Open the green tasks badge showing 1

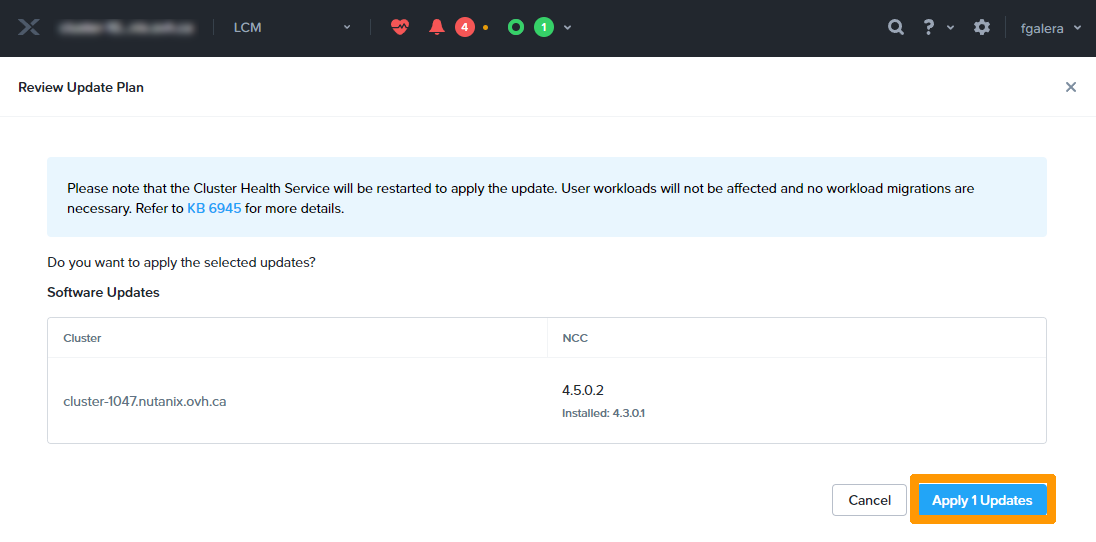coord(543,27)
